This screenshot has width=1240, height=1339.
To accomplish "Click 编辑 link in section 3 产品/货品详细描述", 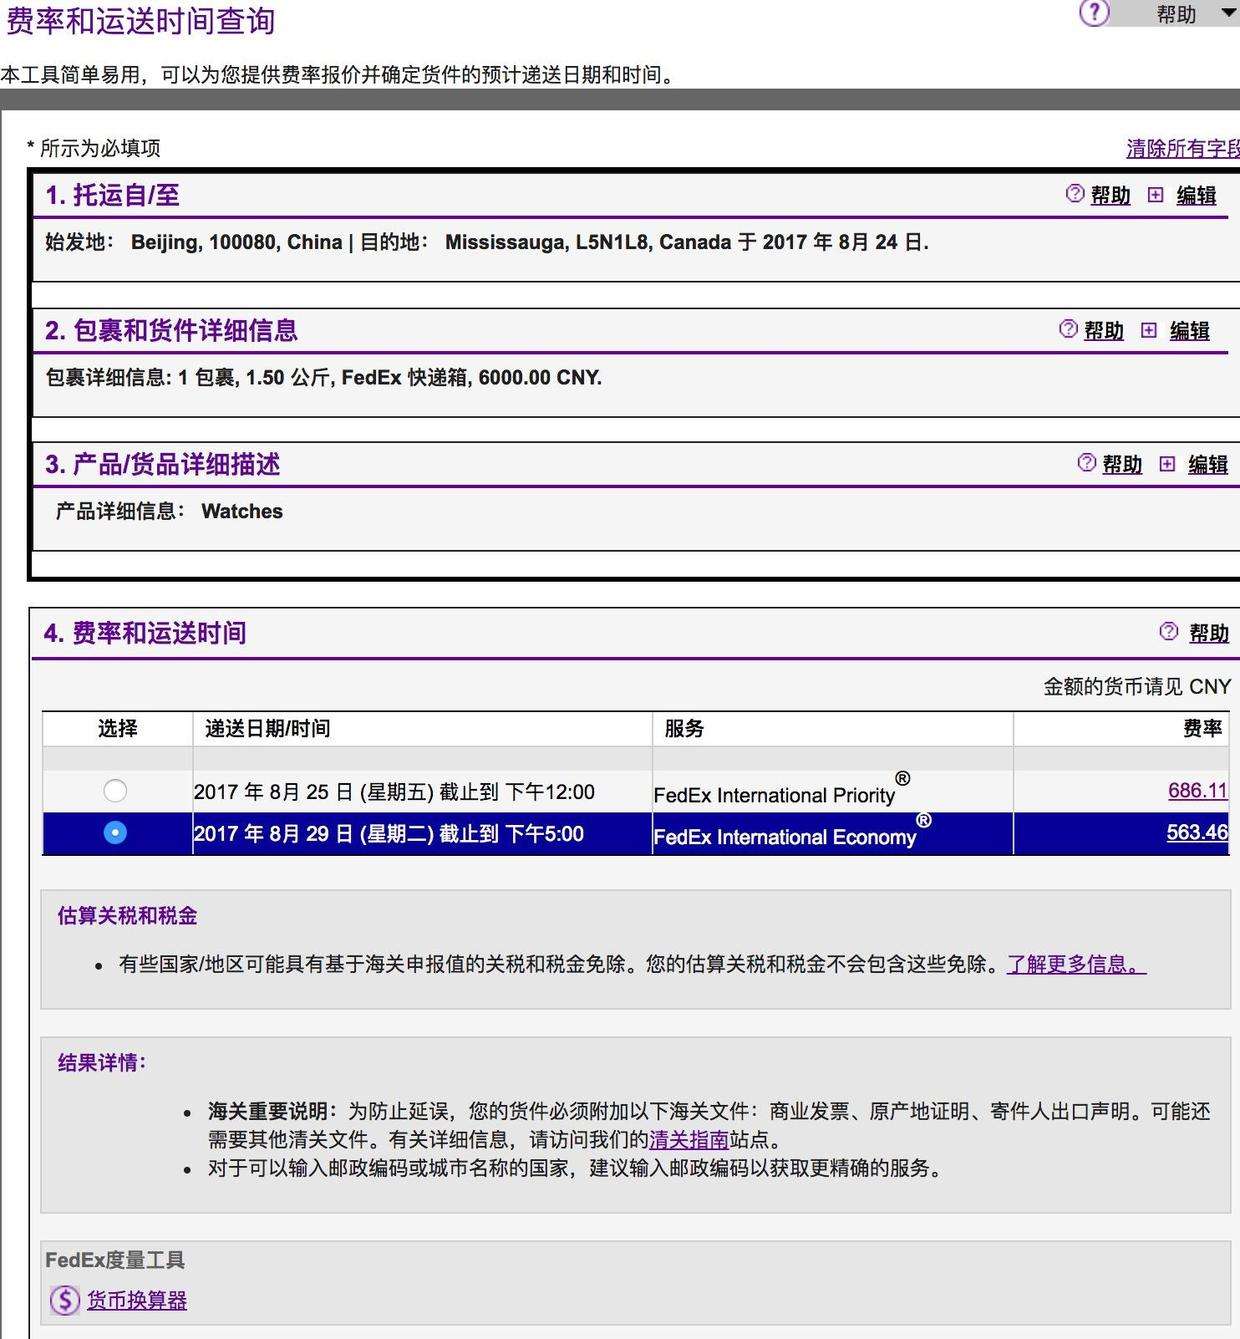I will tap(1208, 464).
